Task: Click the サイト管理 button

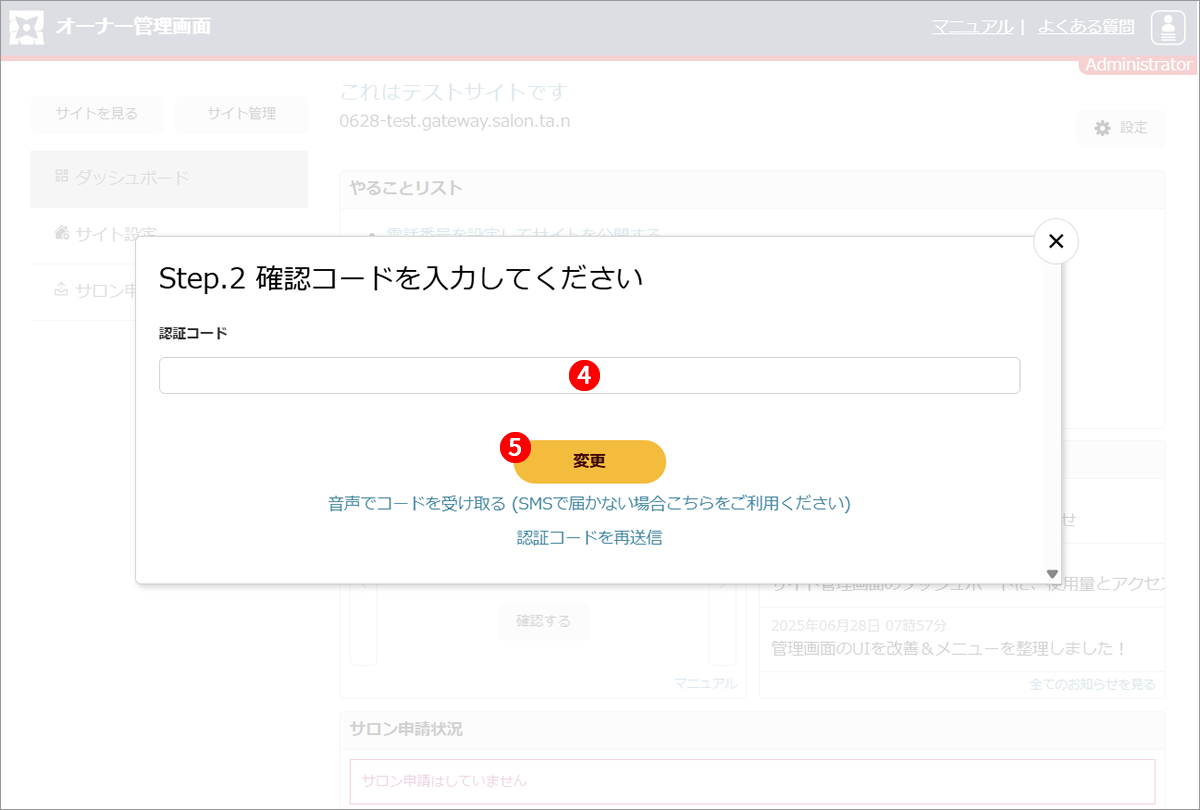Action: coord(241,113)
